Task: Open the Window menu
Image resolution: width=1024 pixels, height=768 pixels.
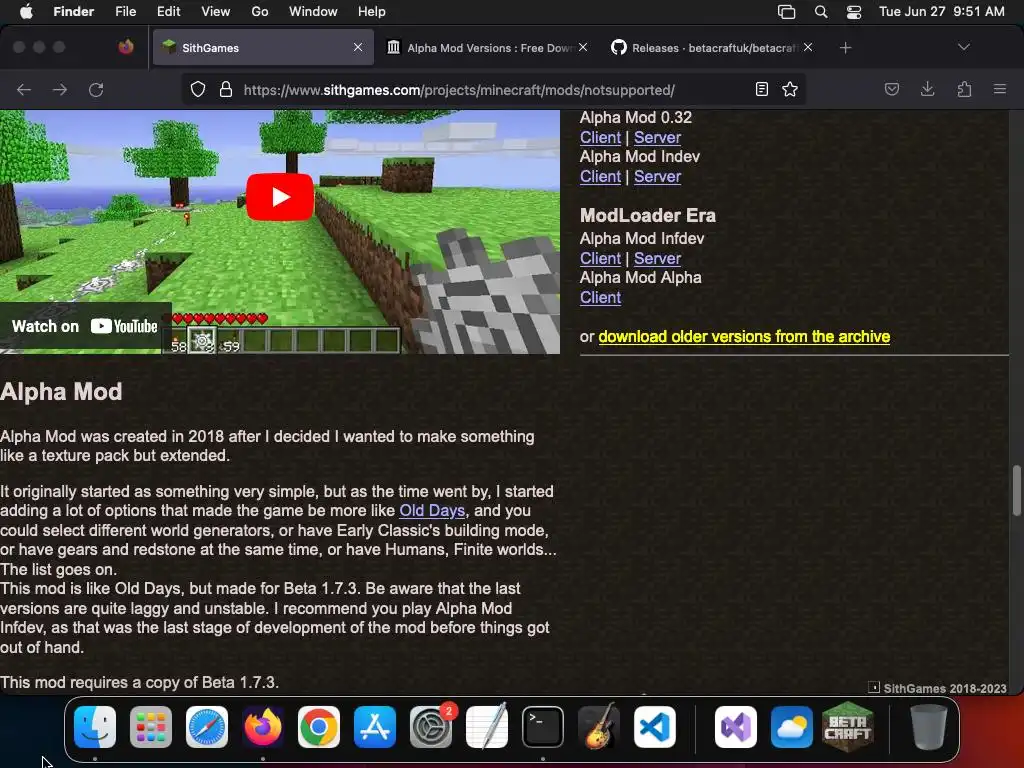Action: pos(313,12)
